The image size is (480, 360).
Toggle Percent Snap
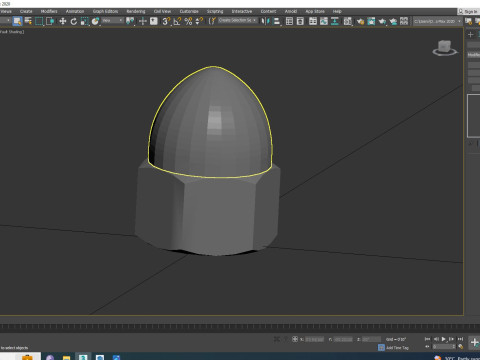pyautogui.click(x=188, y=21)
